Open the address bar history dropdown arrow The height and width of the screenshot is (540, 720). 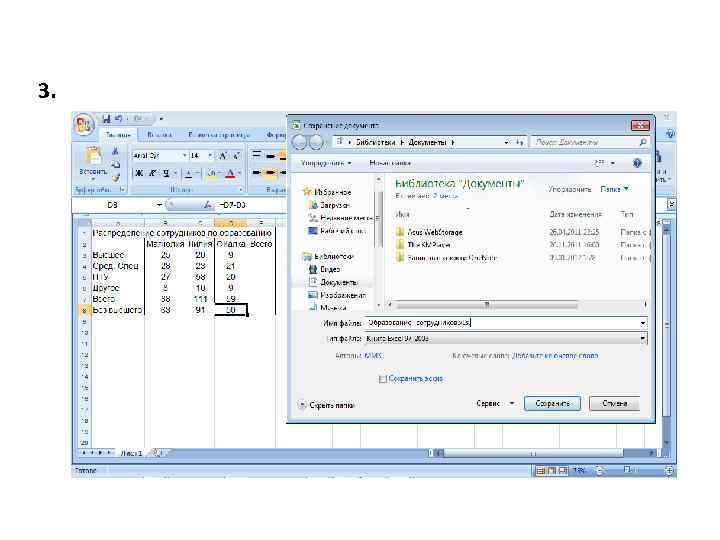[x=506, y=142]
